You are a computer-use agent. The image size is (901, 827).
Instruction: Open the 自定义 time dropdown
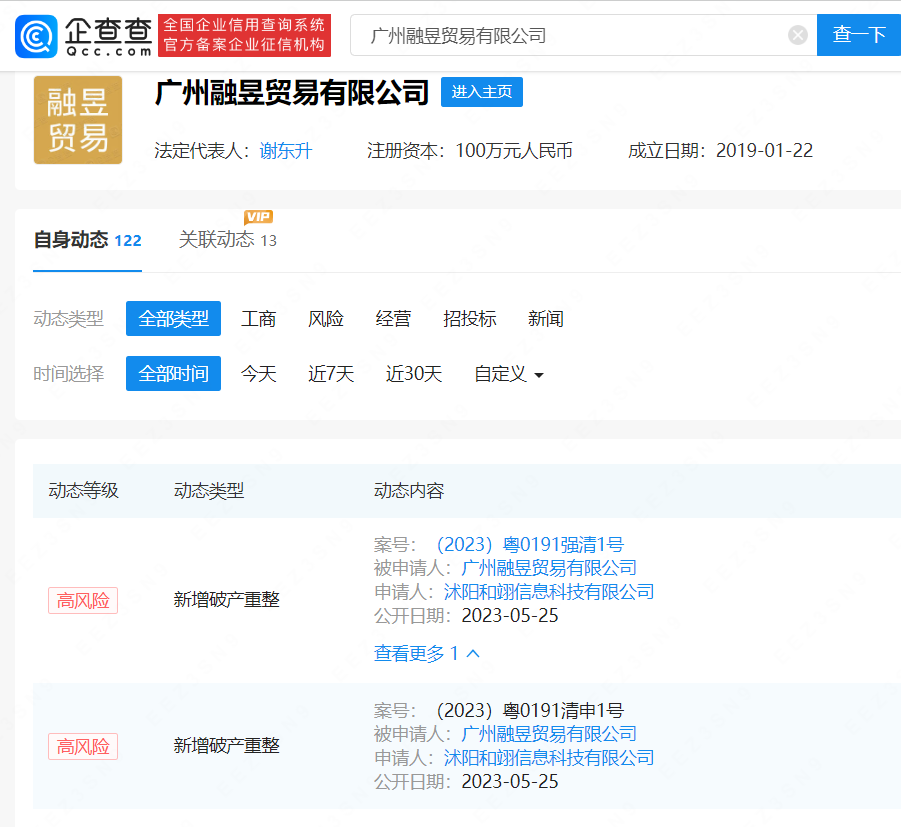(509, 374)
